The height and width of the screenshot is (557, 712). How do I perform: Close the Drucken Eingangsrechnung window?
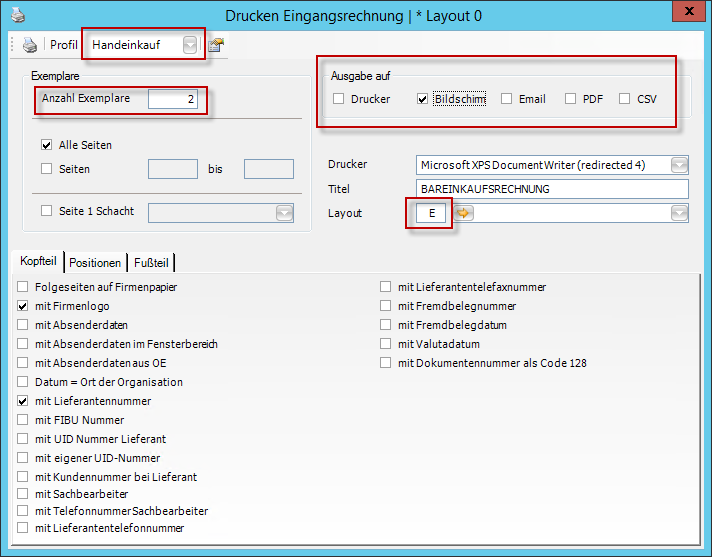tap(687, 13)
